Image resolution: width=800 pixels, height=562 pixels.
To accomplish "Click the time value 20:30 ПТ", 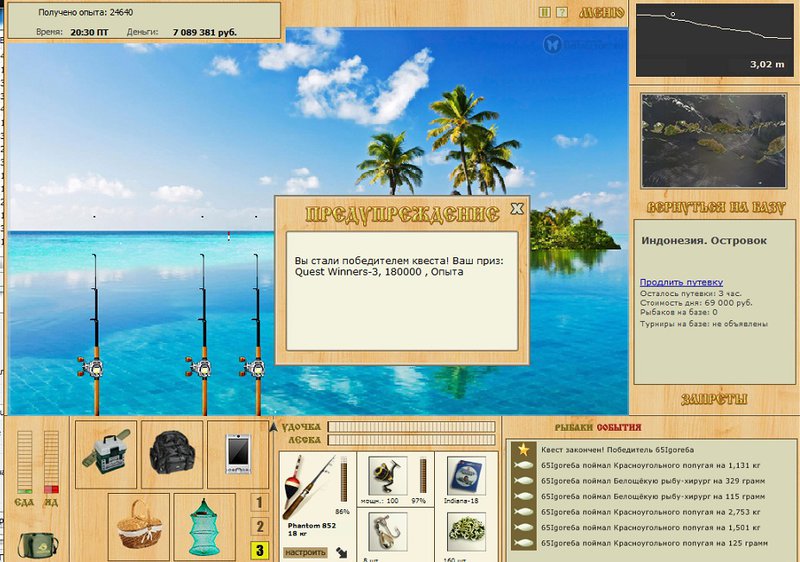I will click(89, 32).
